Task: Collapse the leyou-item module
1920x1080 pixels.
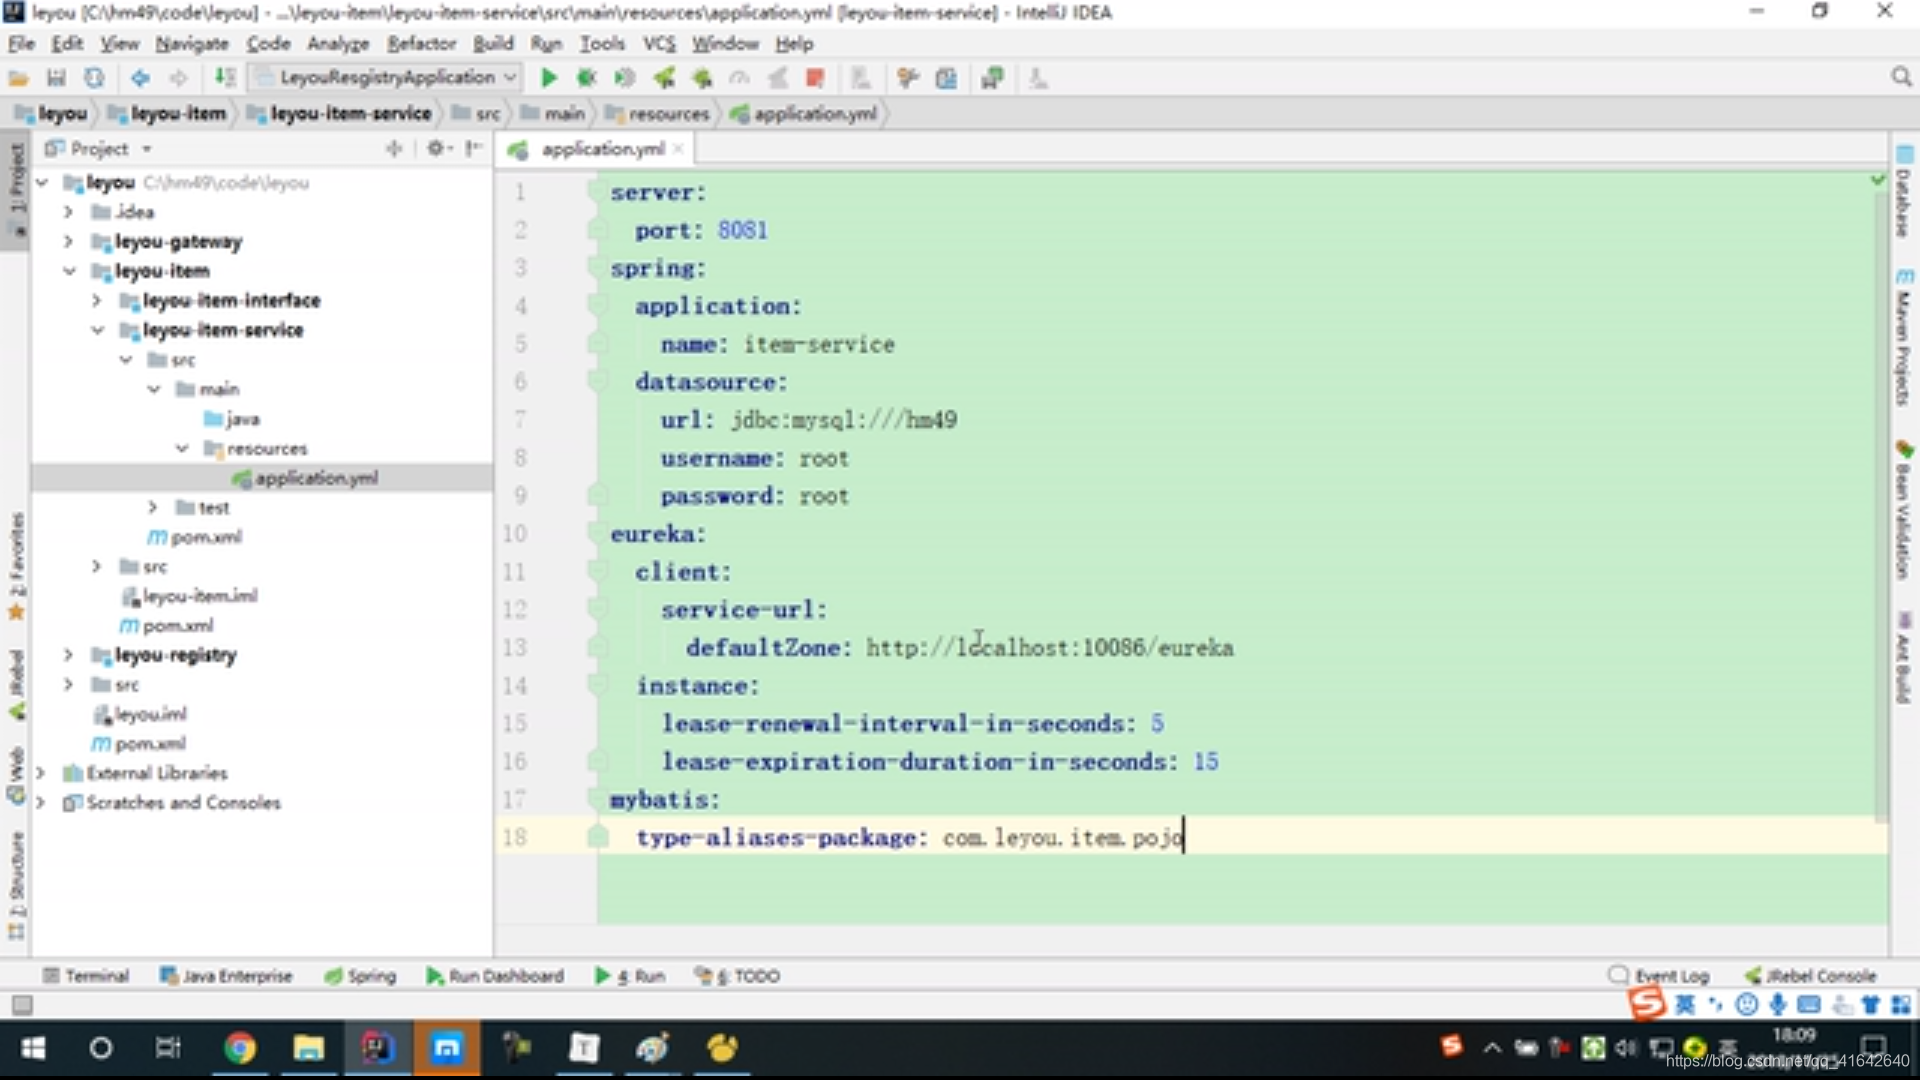Action: tap(69, 271)
